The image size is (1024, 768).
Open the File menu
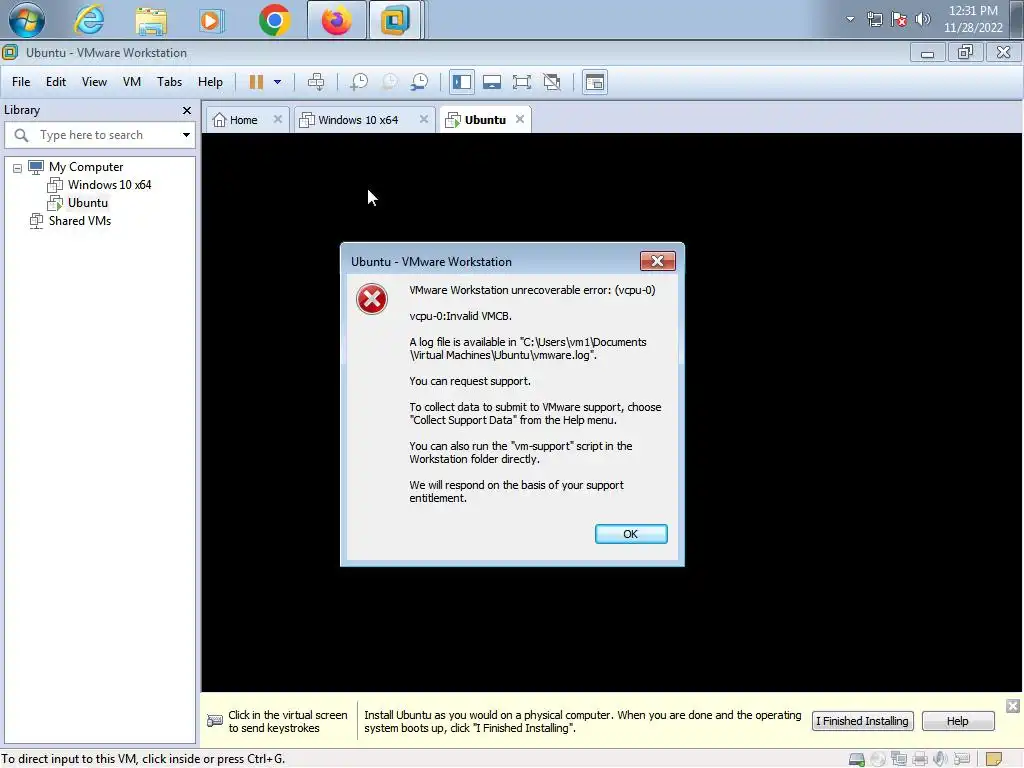click(x=21, y=82)
